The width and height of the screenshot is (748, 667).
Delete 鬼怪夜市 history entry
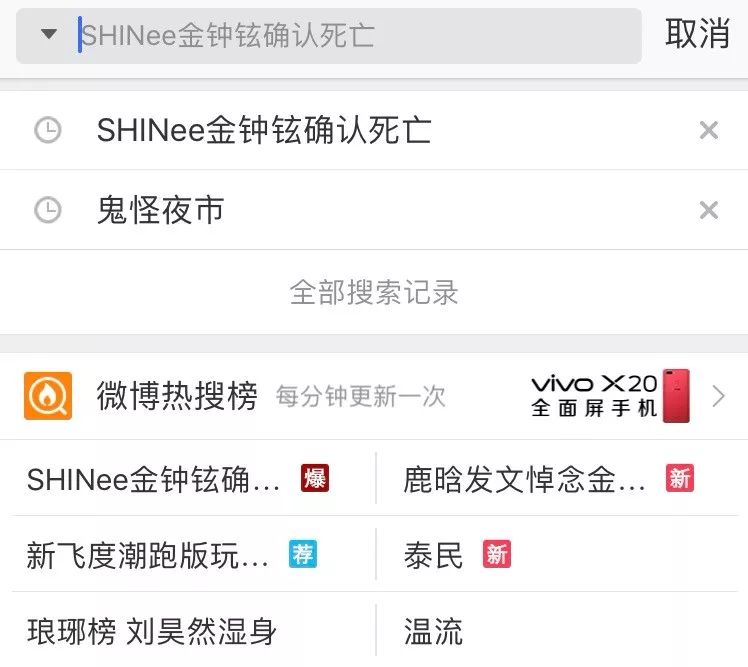coord(708,210)
